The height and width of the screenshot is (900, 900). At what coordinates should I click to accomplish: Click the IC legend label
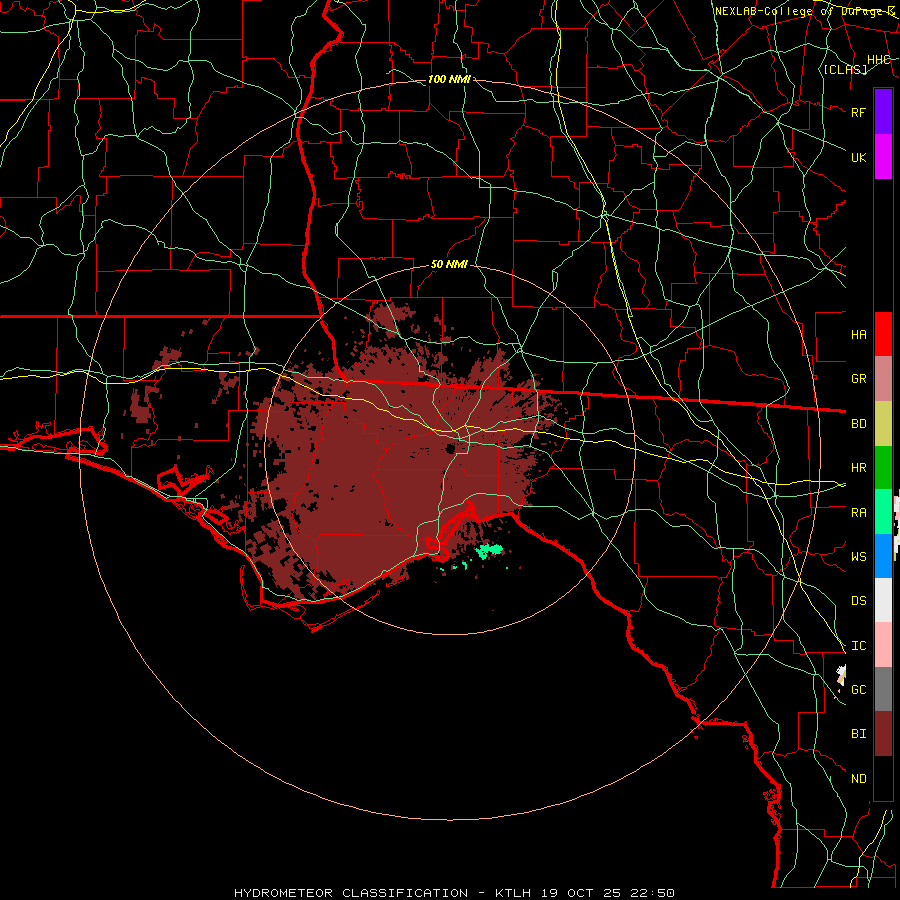pyautogui.click(x=858, y=646)
